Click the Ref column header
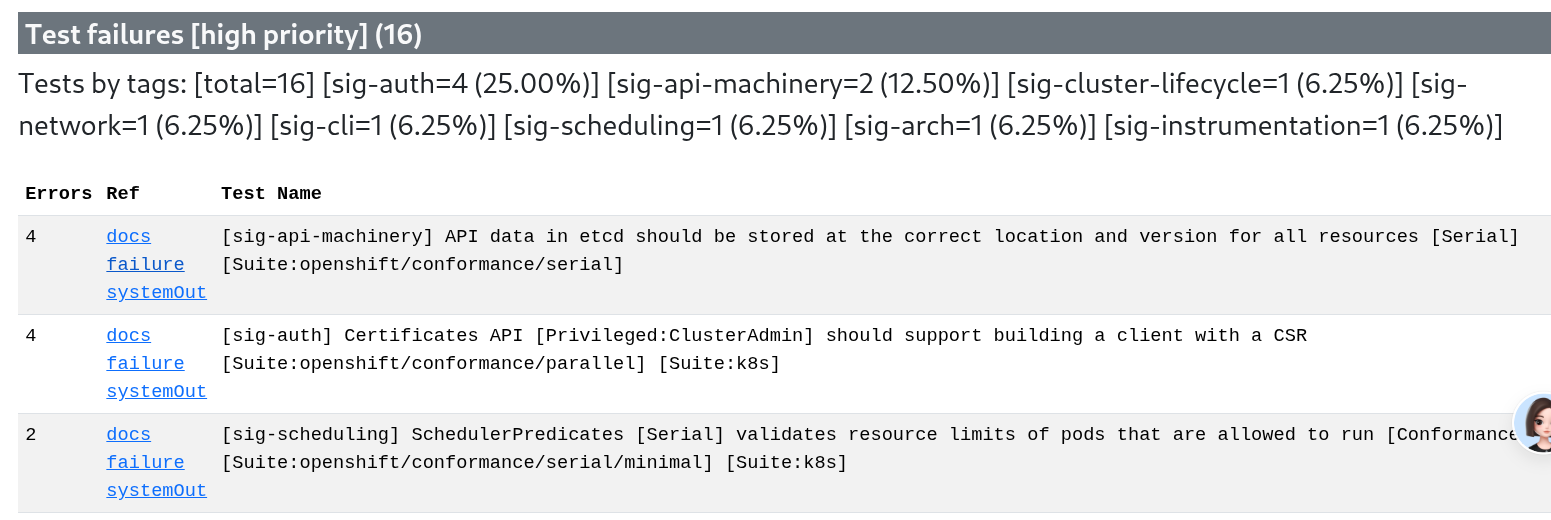 tap(122, 194)
